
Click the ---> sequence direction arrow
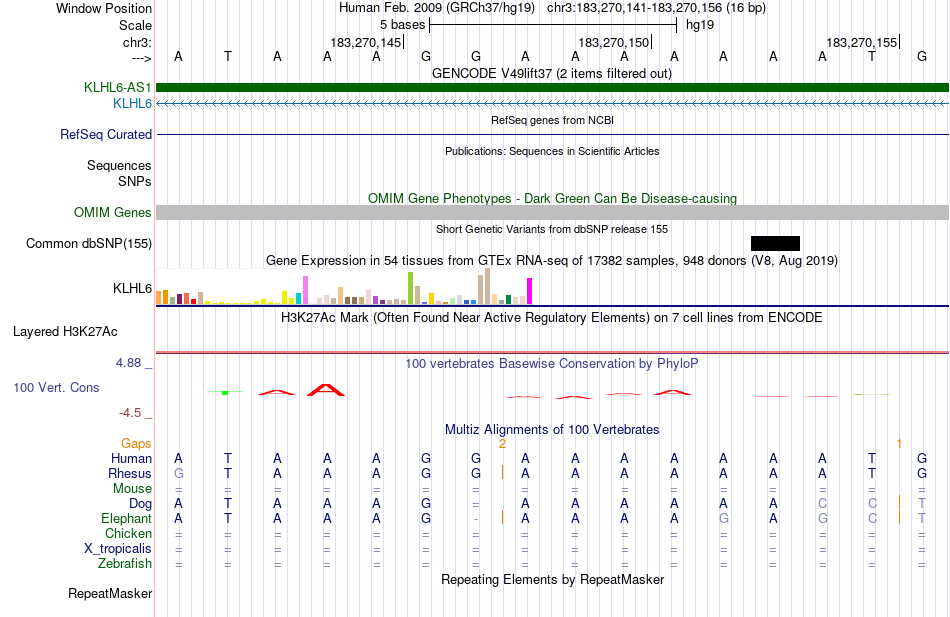[142, 58]
